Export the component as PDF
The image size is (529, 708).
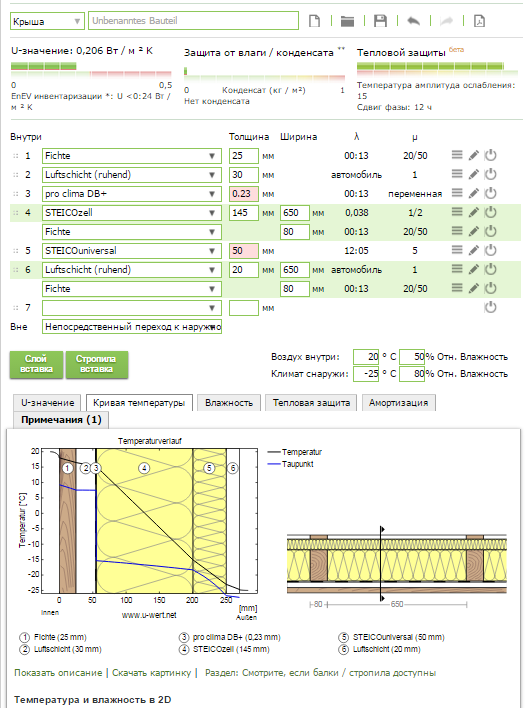pyautogui.click(x=479, y=21)
